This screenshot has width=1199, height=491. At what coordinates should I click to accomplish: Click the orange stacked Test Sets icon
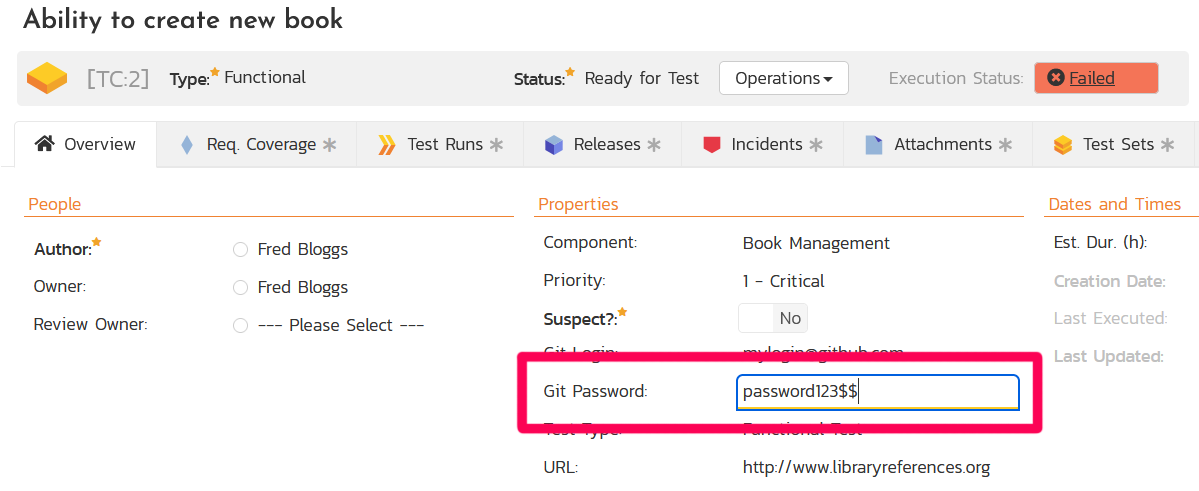[1063, 145]
